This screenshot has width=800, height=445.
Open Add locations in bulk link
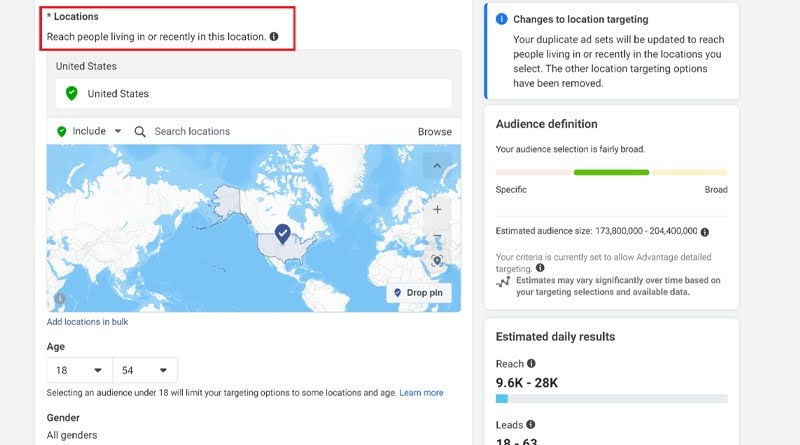point(87,322)
